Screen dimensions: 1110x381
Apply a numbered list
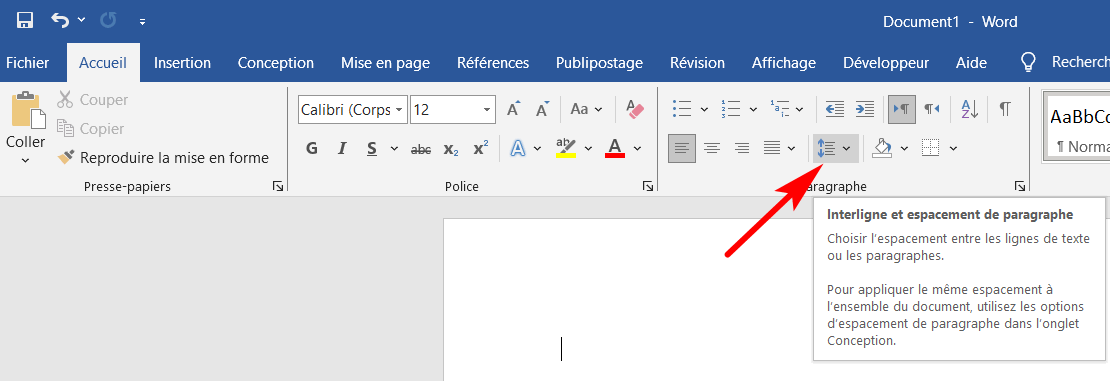731,109
